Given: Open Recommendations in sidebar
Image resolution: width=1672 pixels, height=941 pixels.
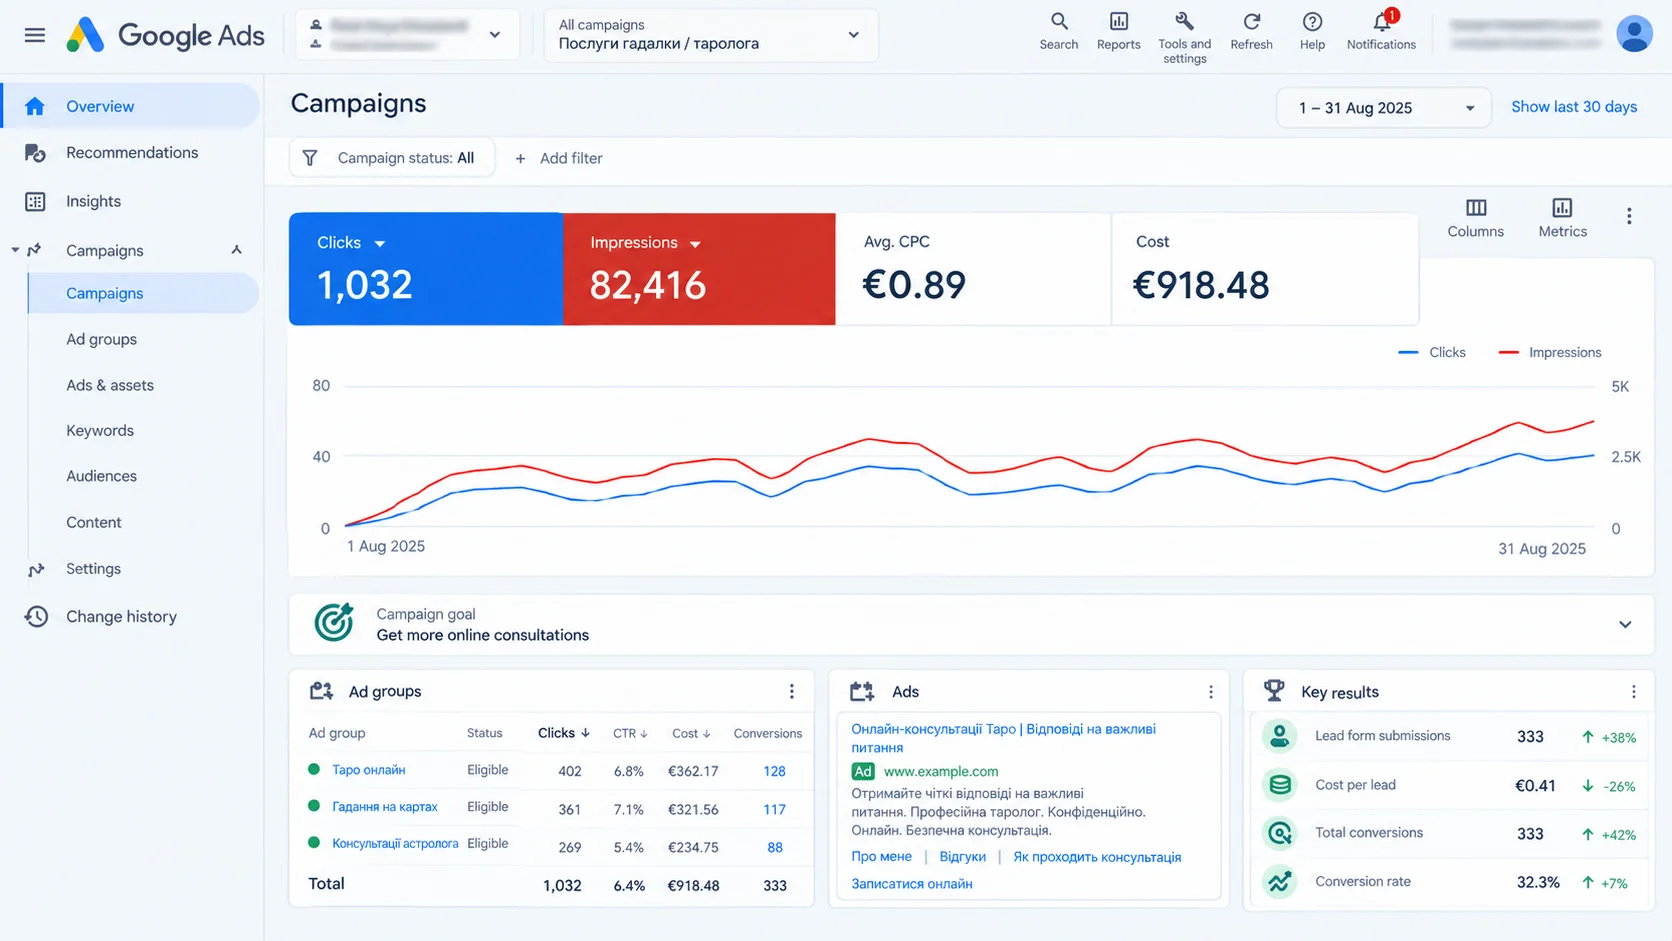Looking at the screenshot, I should point(131,153).
